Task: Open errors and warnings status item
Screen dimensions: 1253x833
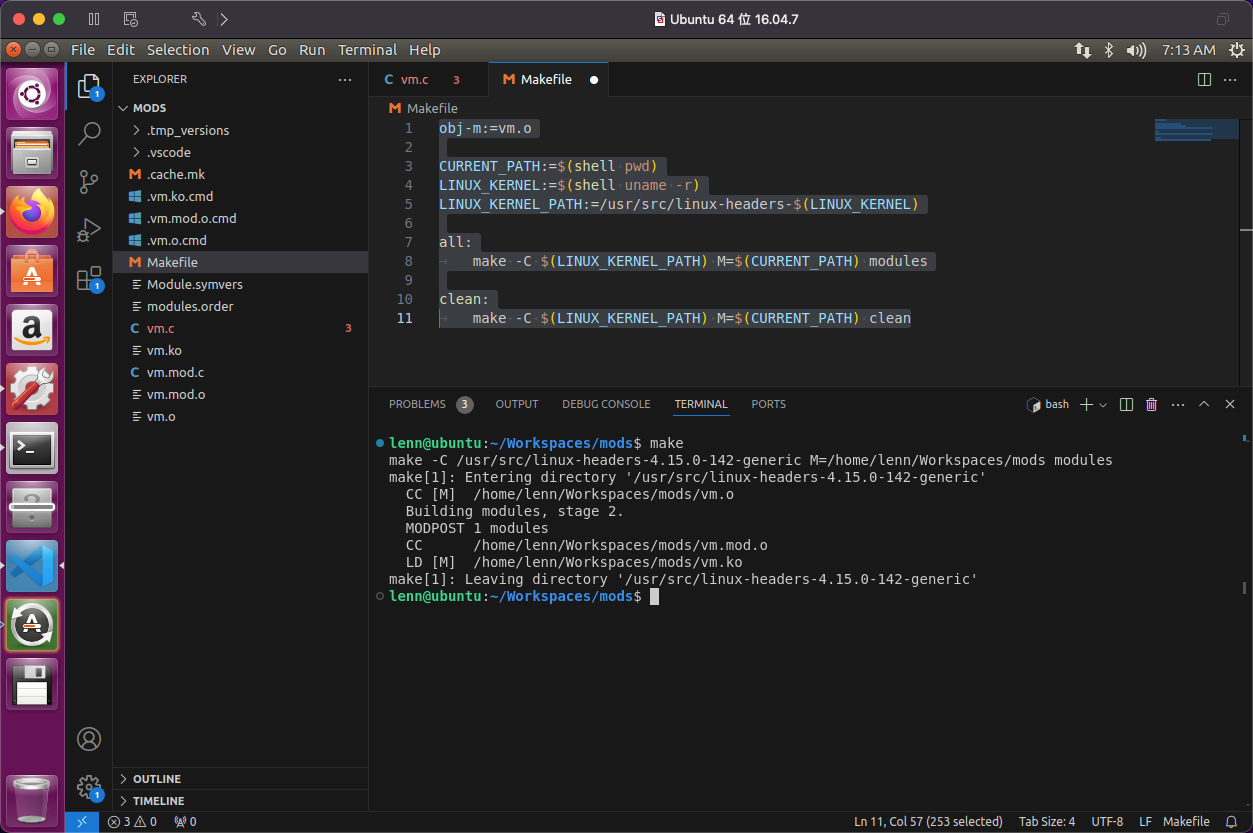Action: coord(132,822)
